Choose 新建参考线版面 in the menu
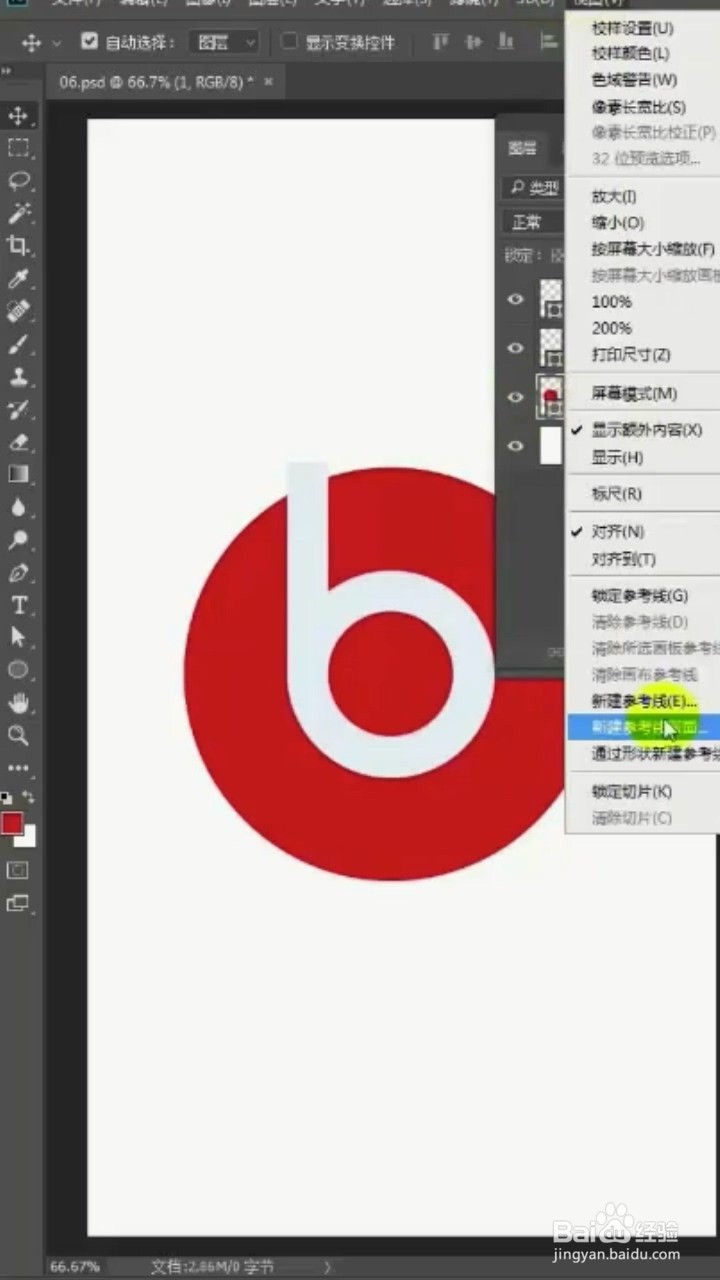 point(643,727)
